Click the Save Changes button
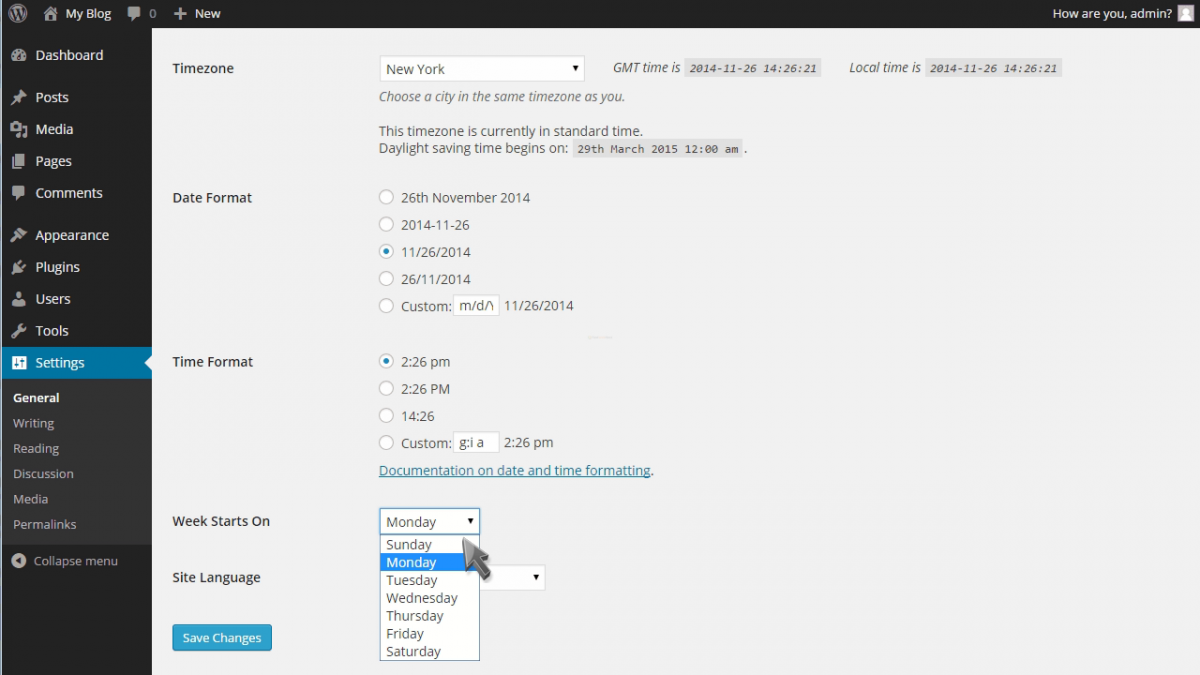 pyautogui.click(x=221, y=637)
